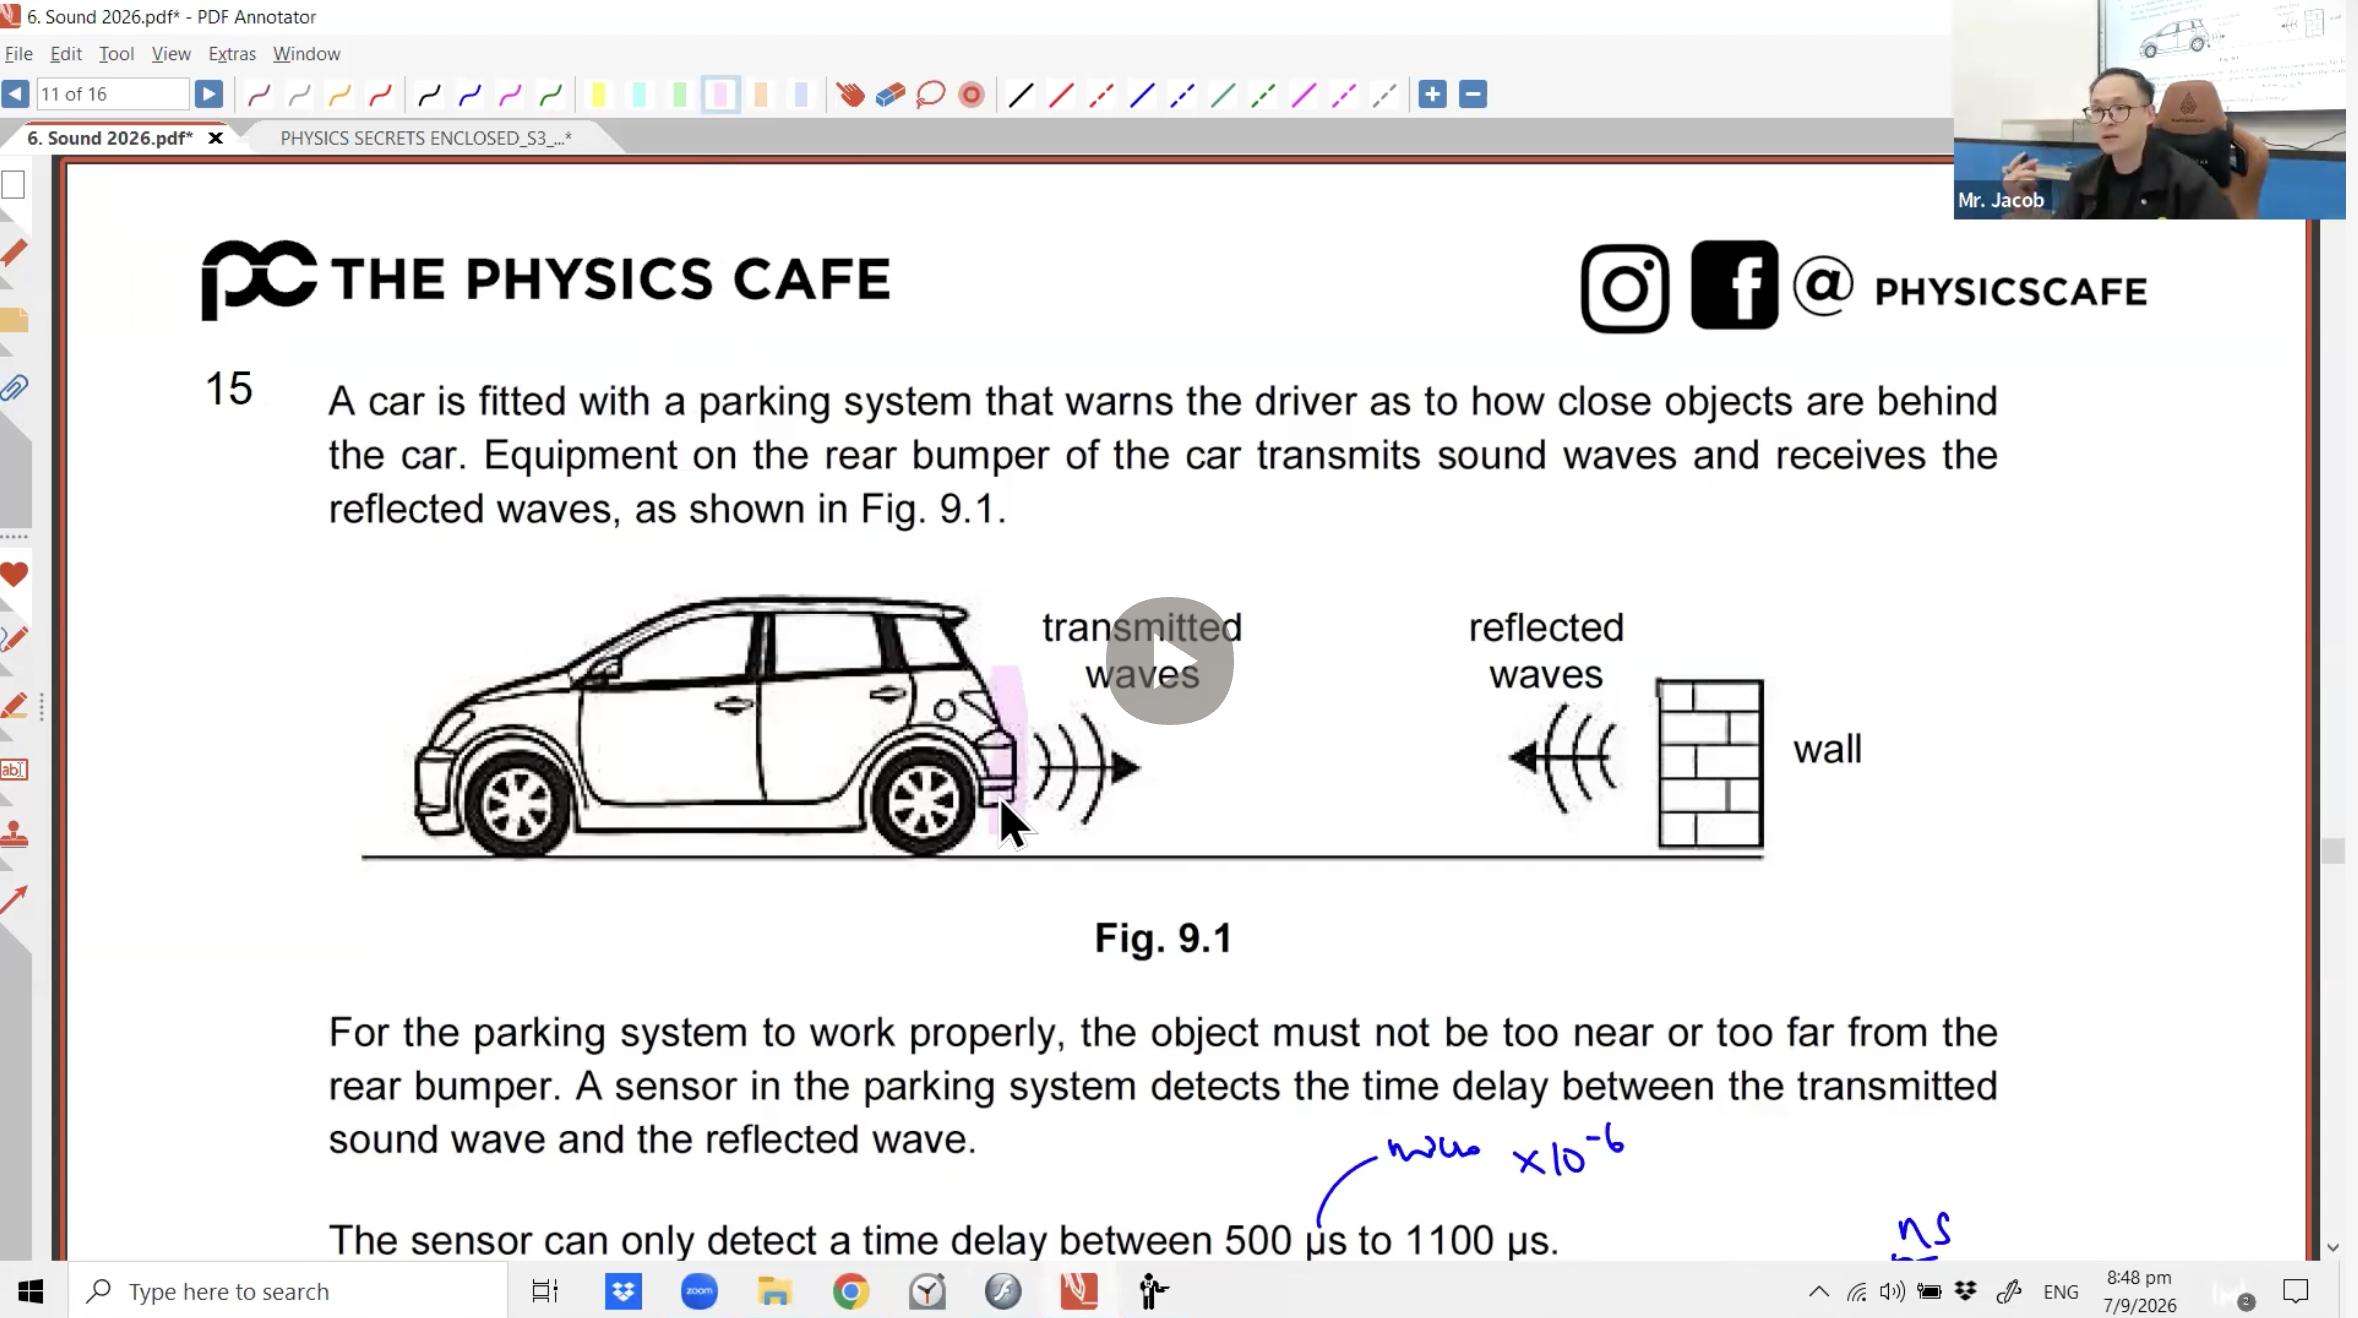Switch to the 6. Sound 2026.pdf tab
This screenshot has height=1318, width=2358.
pyautogui.click(x=110, y=138)
